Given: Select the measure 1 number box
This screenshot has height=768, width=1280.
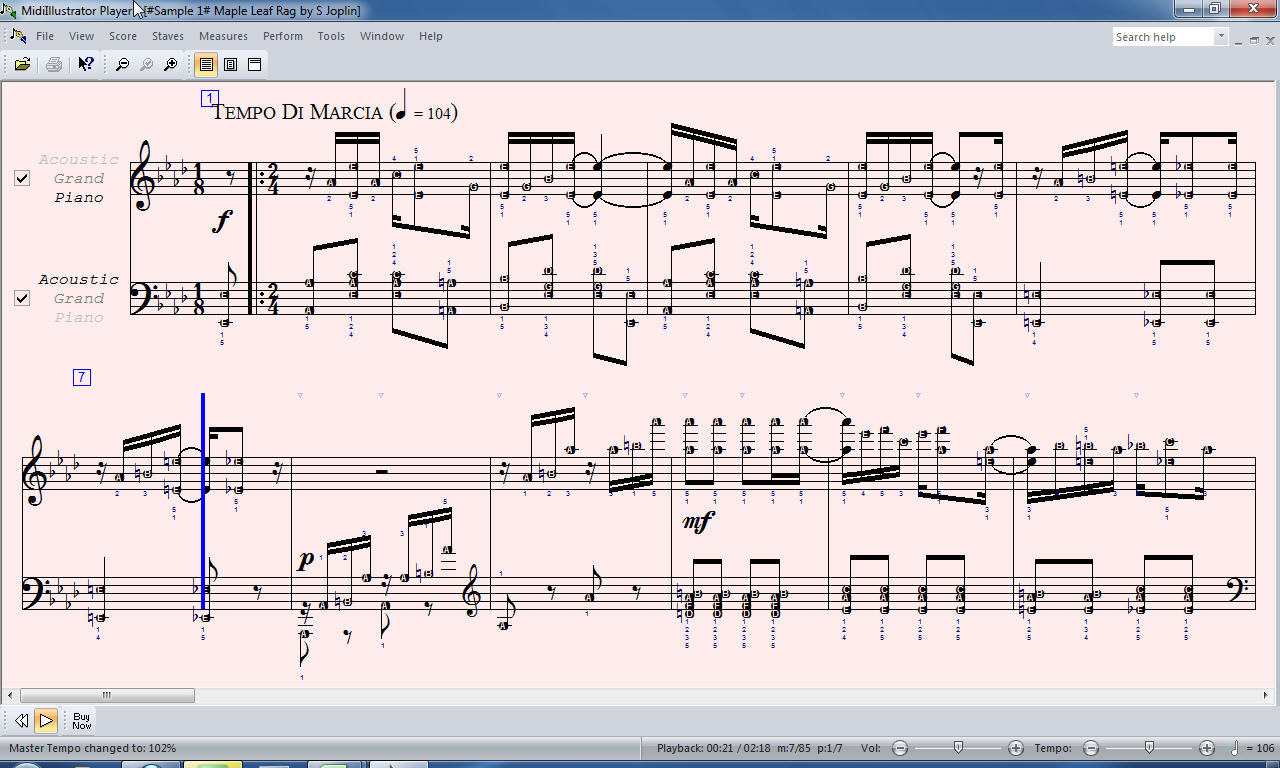Looking at the screenshot, I should 210,98.
